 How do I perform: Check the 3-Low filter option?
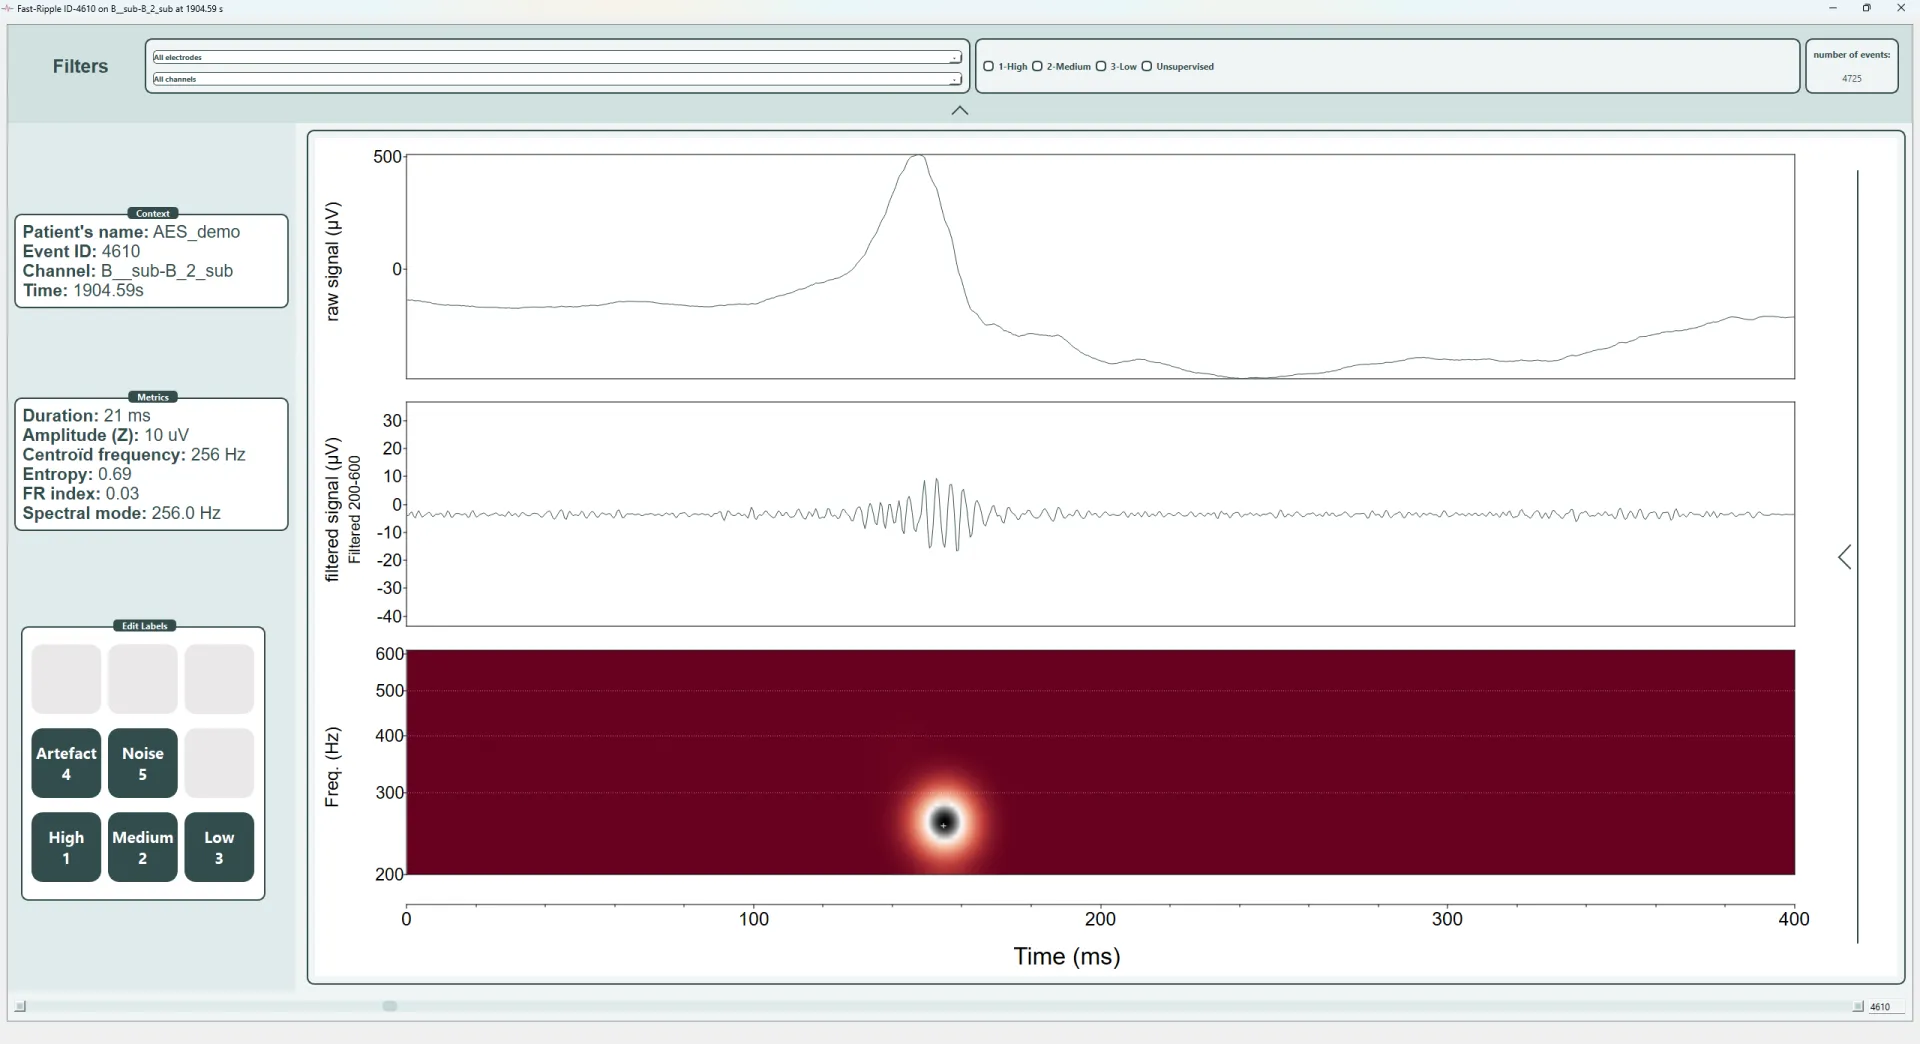click(1101, 67)
